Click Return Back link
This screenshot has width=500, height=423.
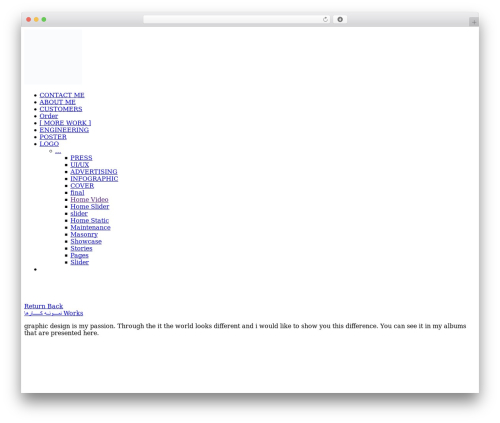point(44,306)
